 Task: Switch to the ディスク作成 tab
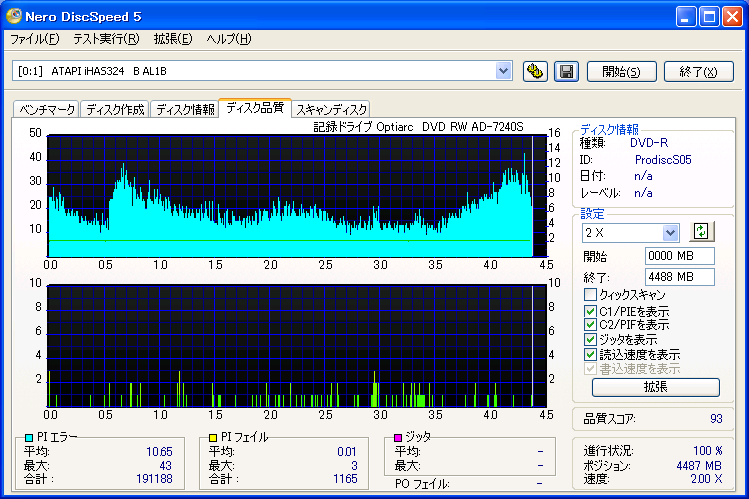coord(115,109)
